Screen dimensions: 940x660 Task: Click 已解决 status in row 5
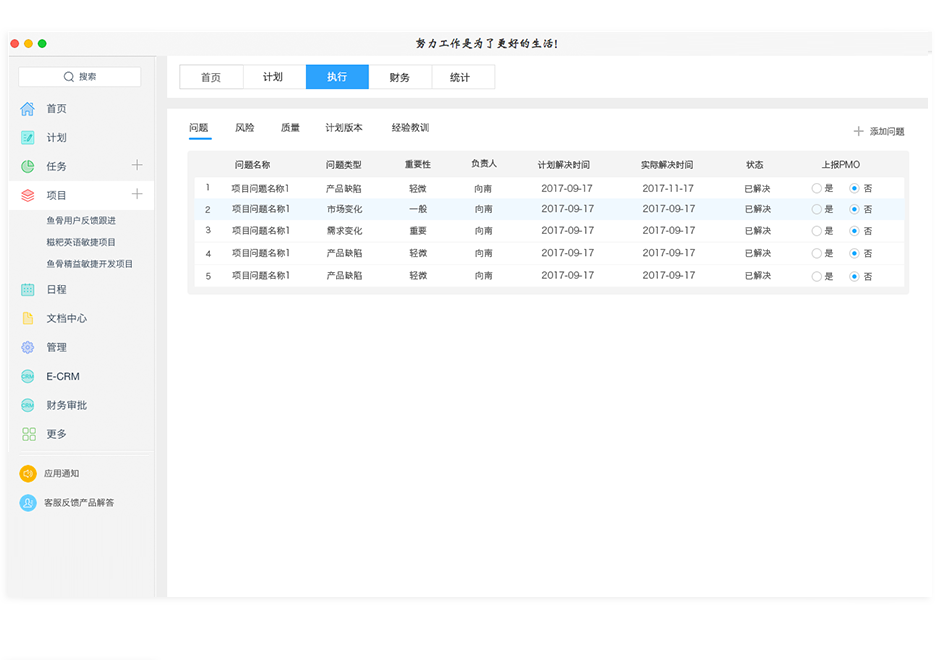(x=758, y=276)
